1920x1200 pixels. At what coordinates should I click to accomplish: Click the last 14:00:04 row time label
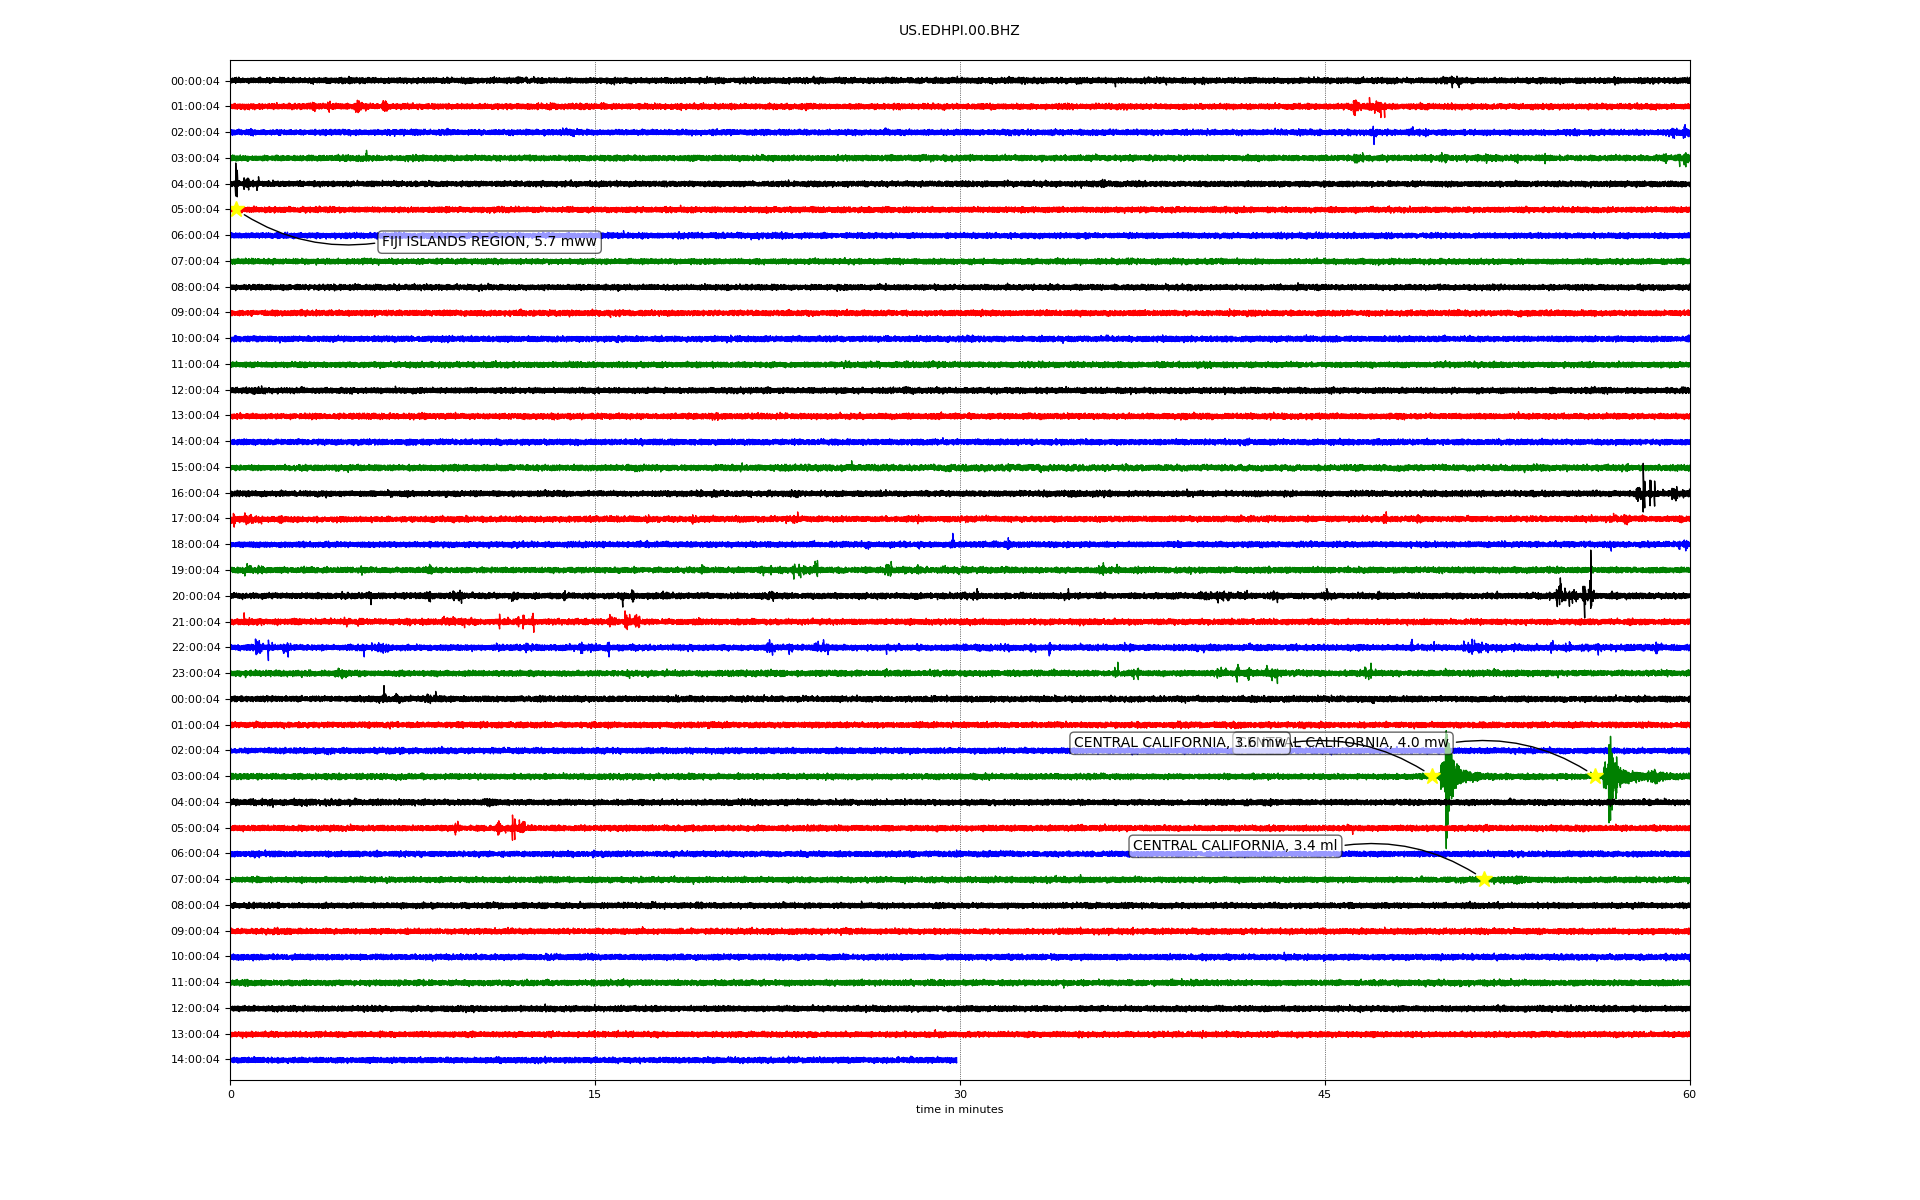point(195,1060)
